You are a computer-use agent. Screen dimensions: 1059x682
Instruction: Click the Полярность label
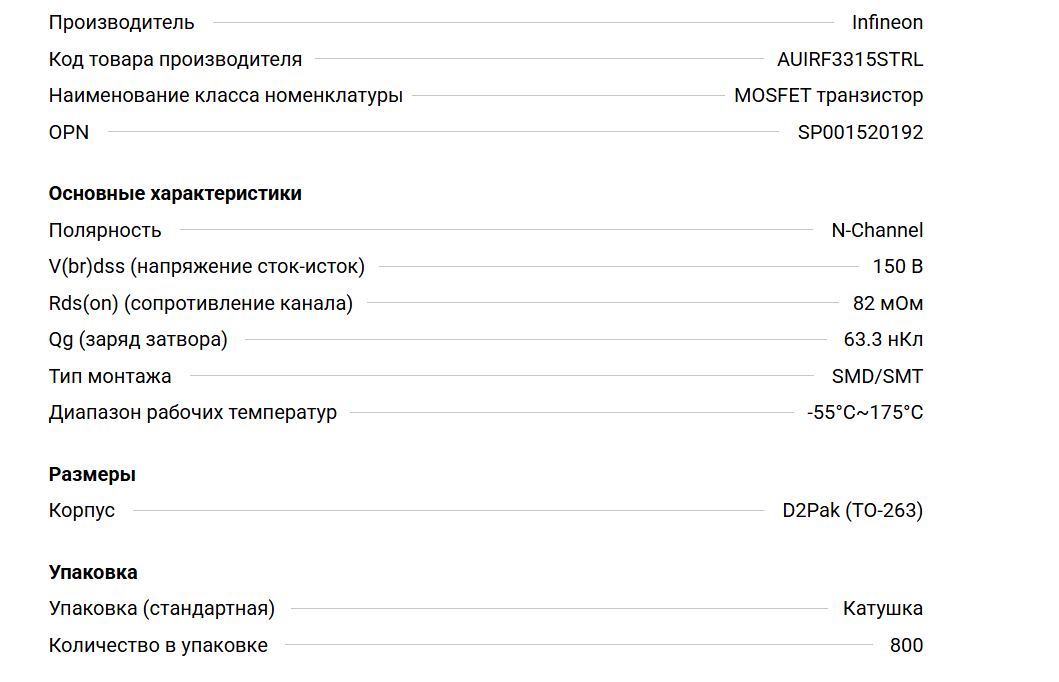click(105, 231)
